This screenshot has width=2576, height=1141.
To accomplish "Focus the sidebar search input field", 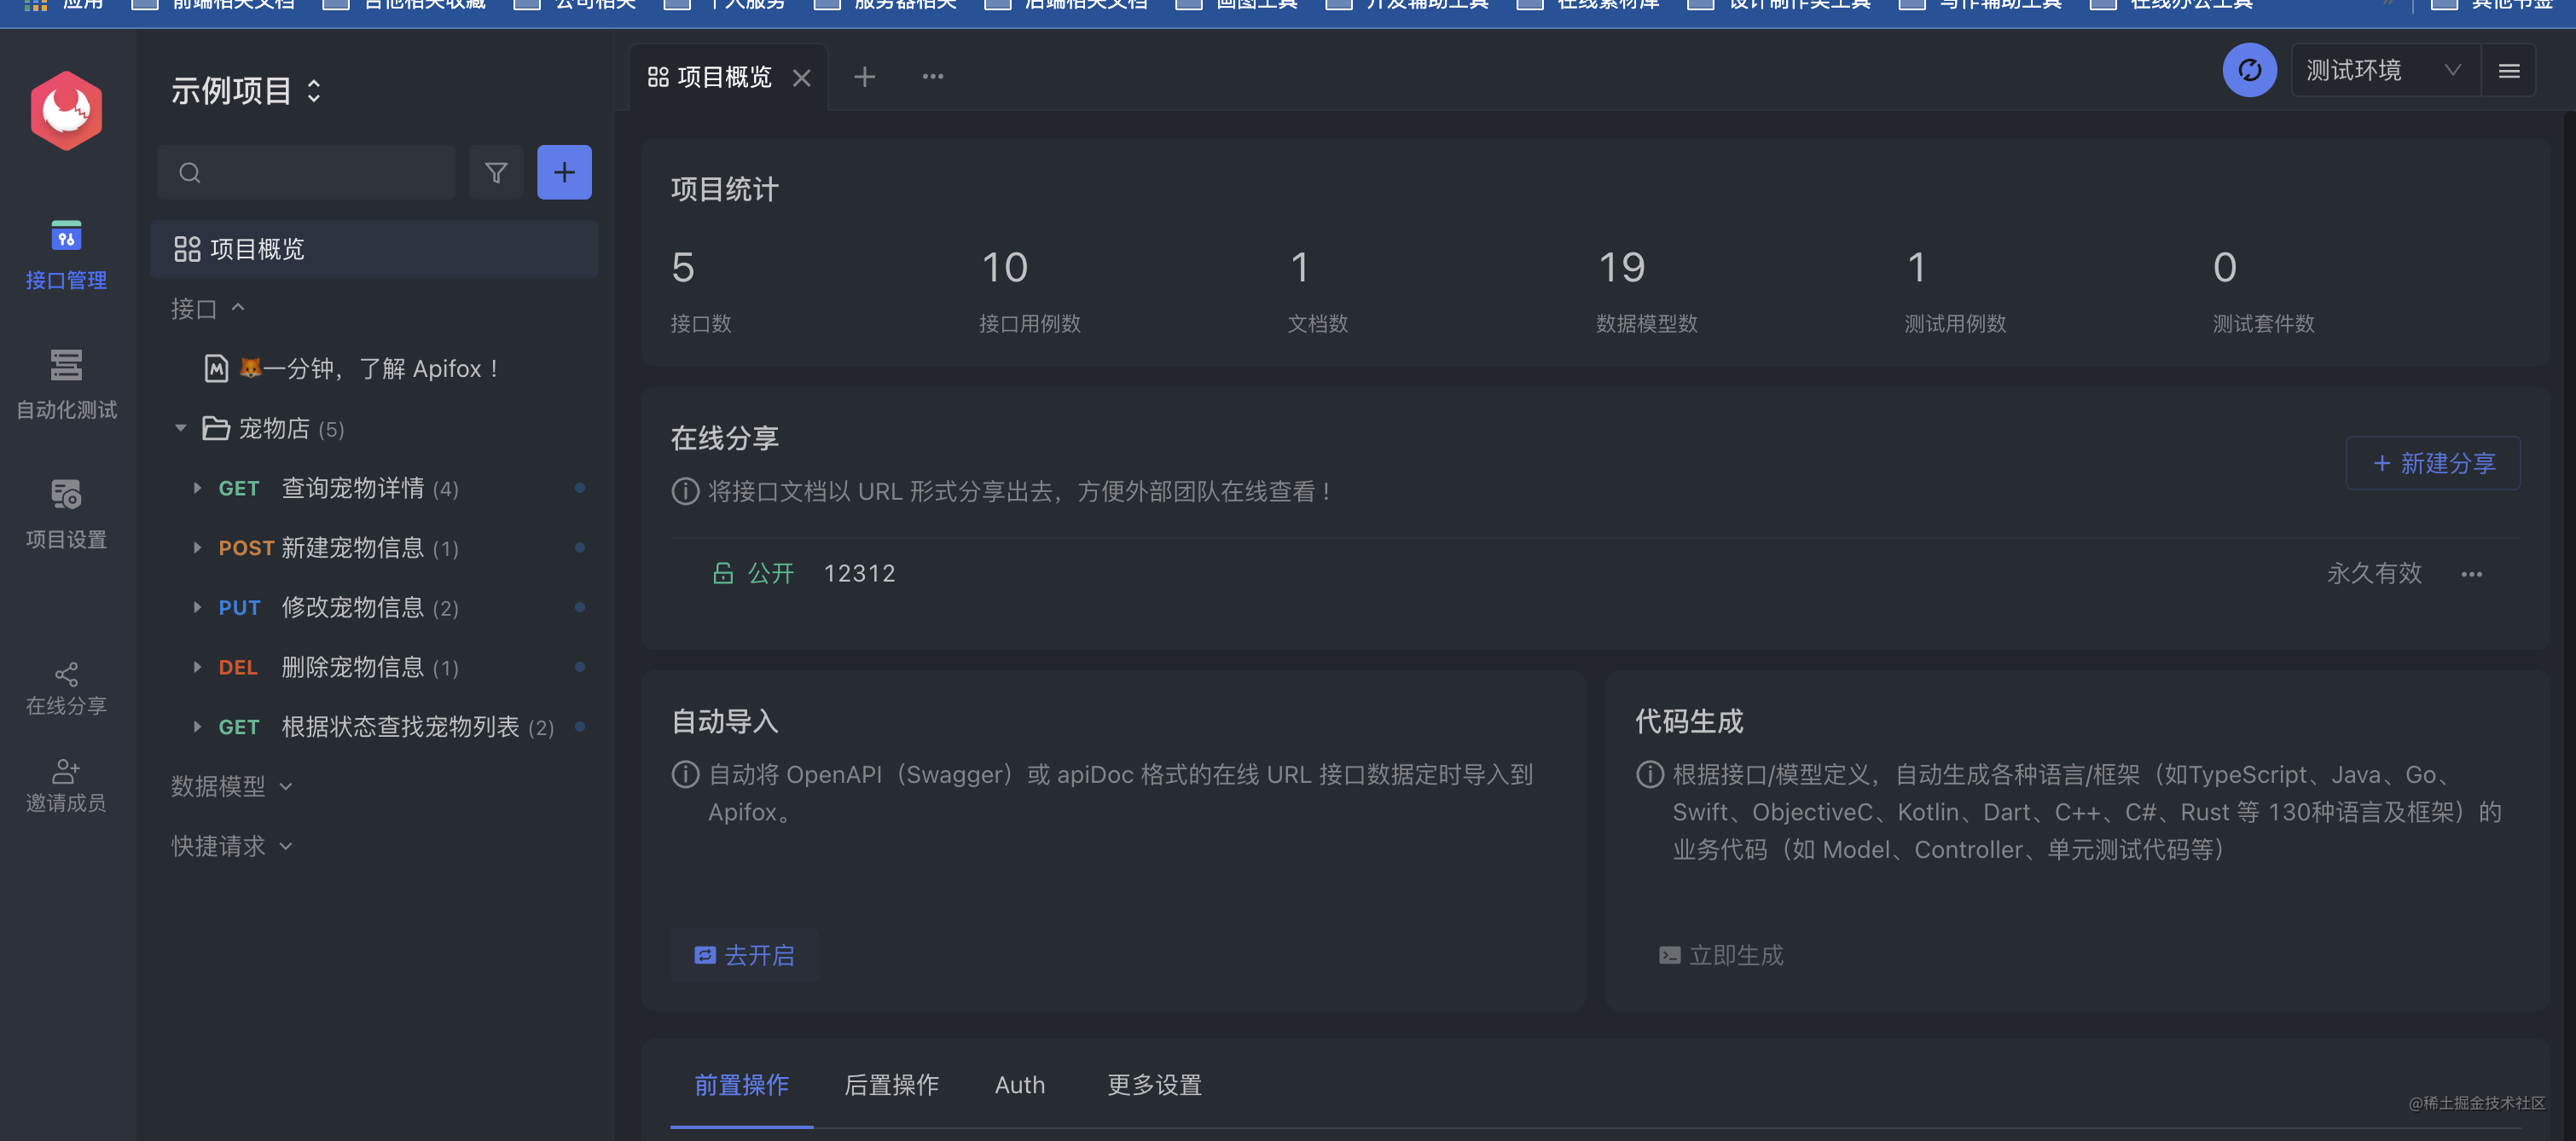I will pos(306,173).
